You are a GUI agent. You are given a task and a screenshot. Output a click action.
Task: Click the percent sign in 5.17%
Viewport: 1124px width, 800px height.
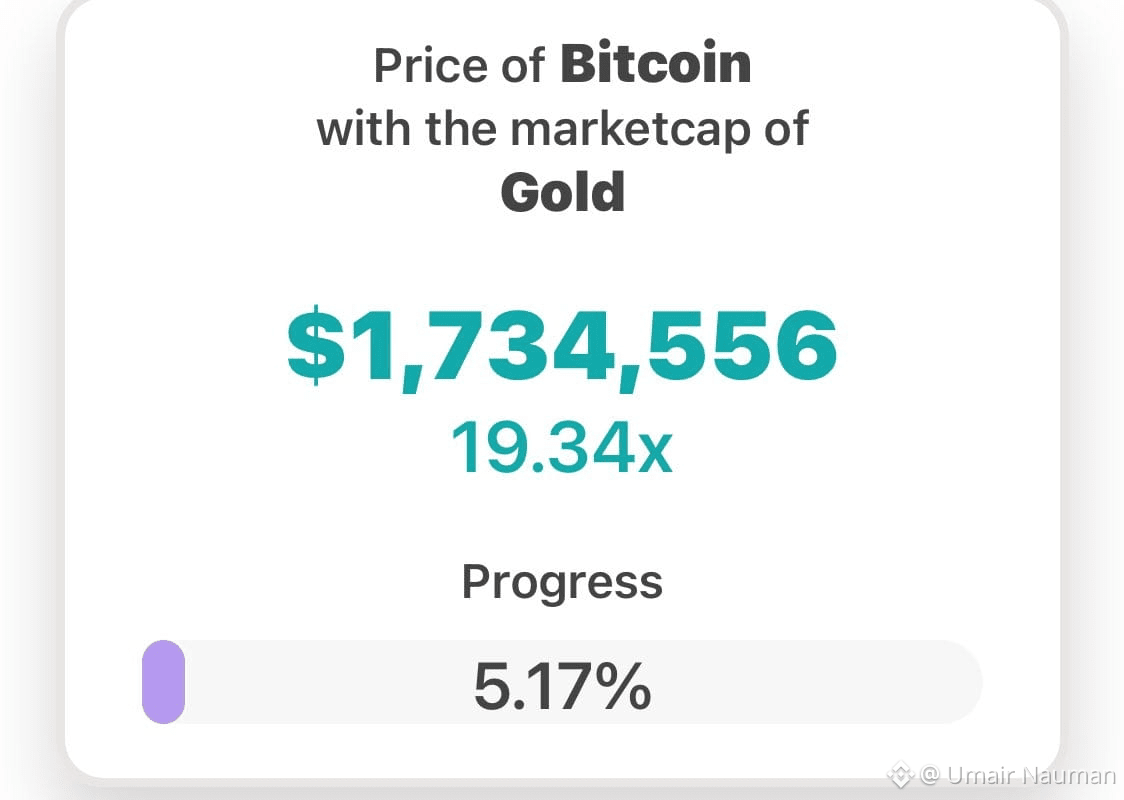coord(622,686)
